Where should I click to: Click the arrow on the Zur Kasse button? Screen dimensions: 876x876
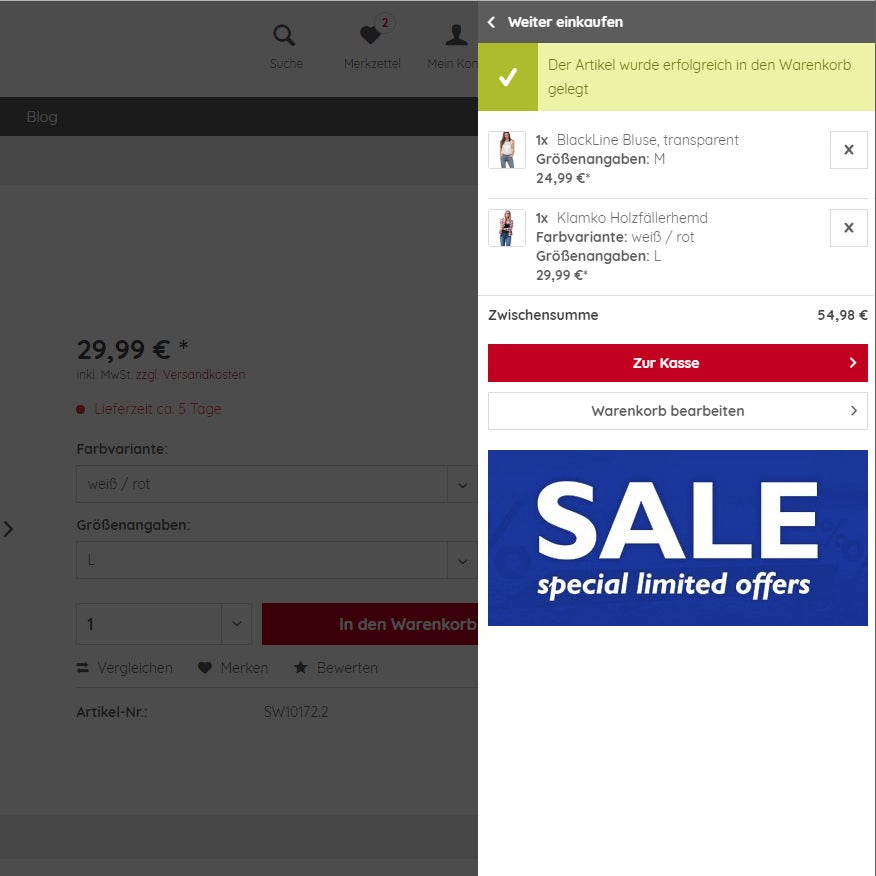click(x=853, y=363)
